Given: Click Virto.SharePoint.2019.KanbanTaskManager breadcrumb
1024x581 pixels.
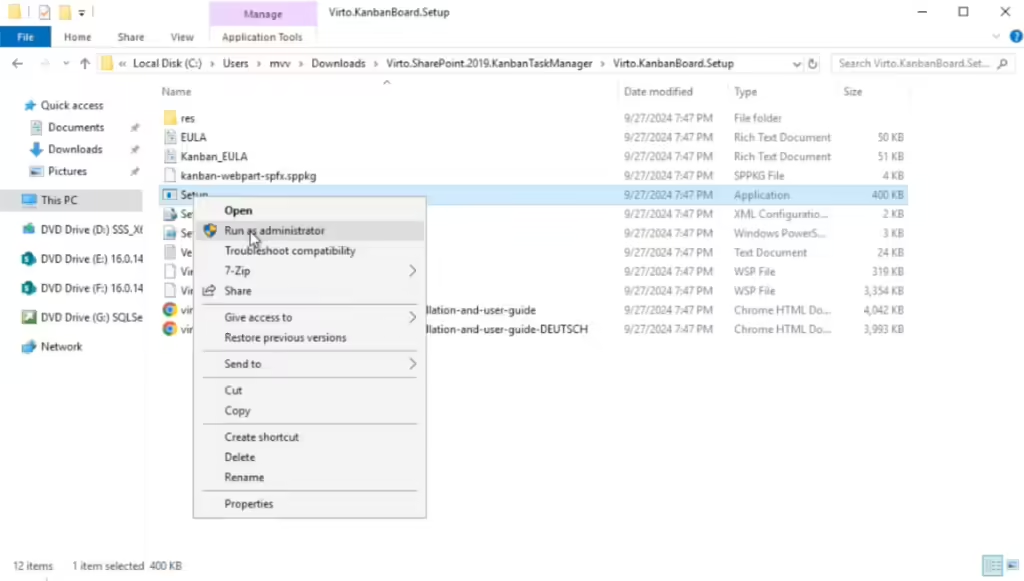Looking at the screenshot, I should (x=489, y=63).
